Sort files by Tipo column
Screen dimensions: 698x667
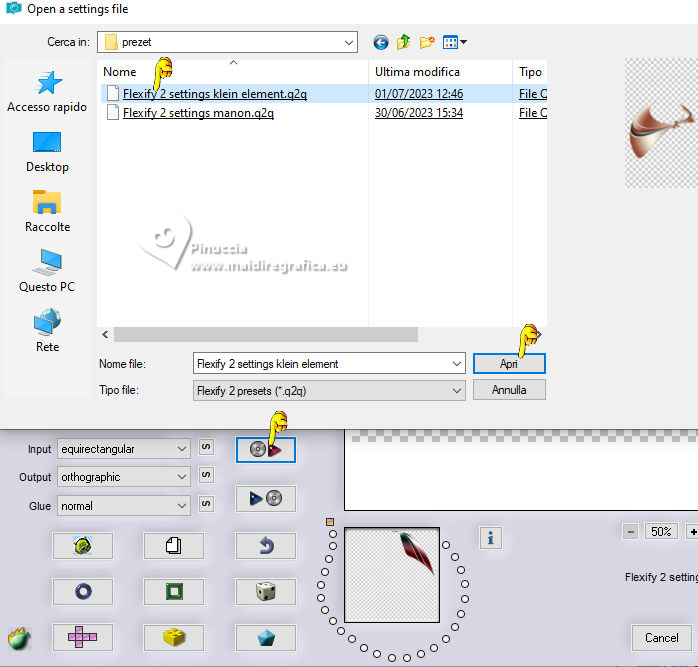click(x=530, y=72)
